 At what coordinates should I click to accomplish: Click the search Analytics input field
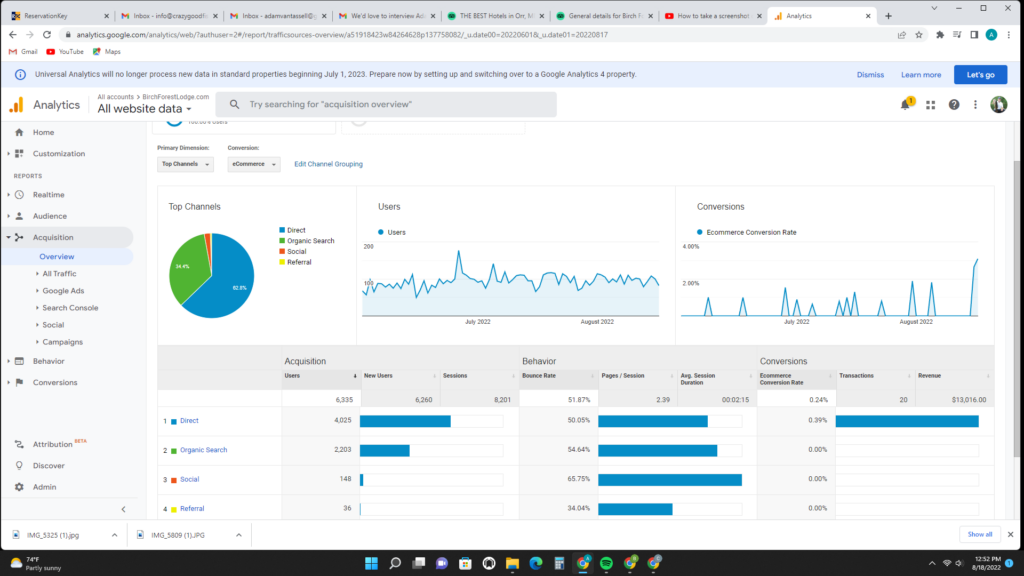tap(386, 104)
